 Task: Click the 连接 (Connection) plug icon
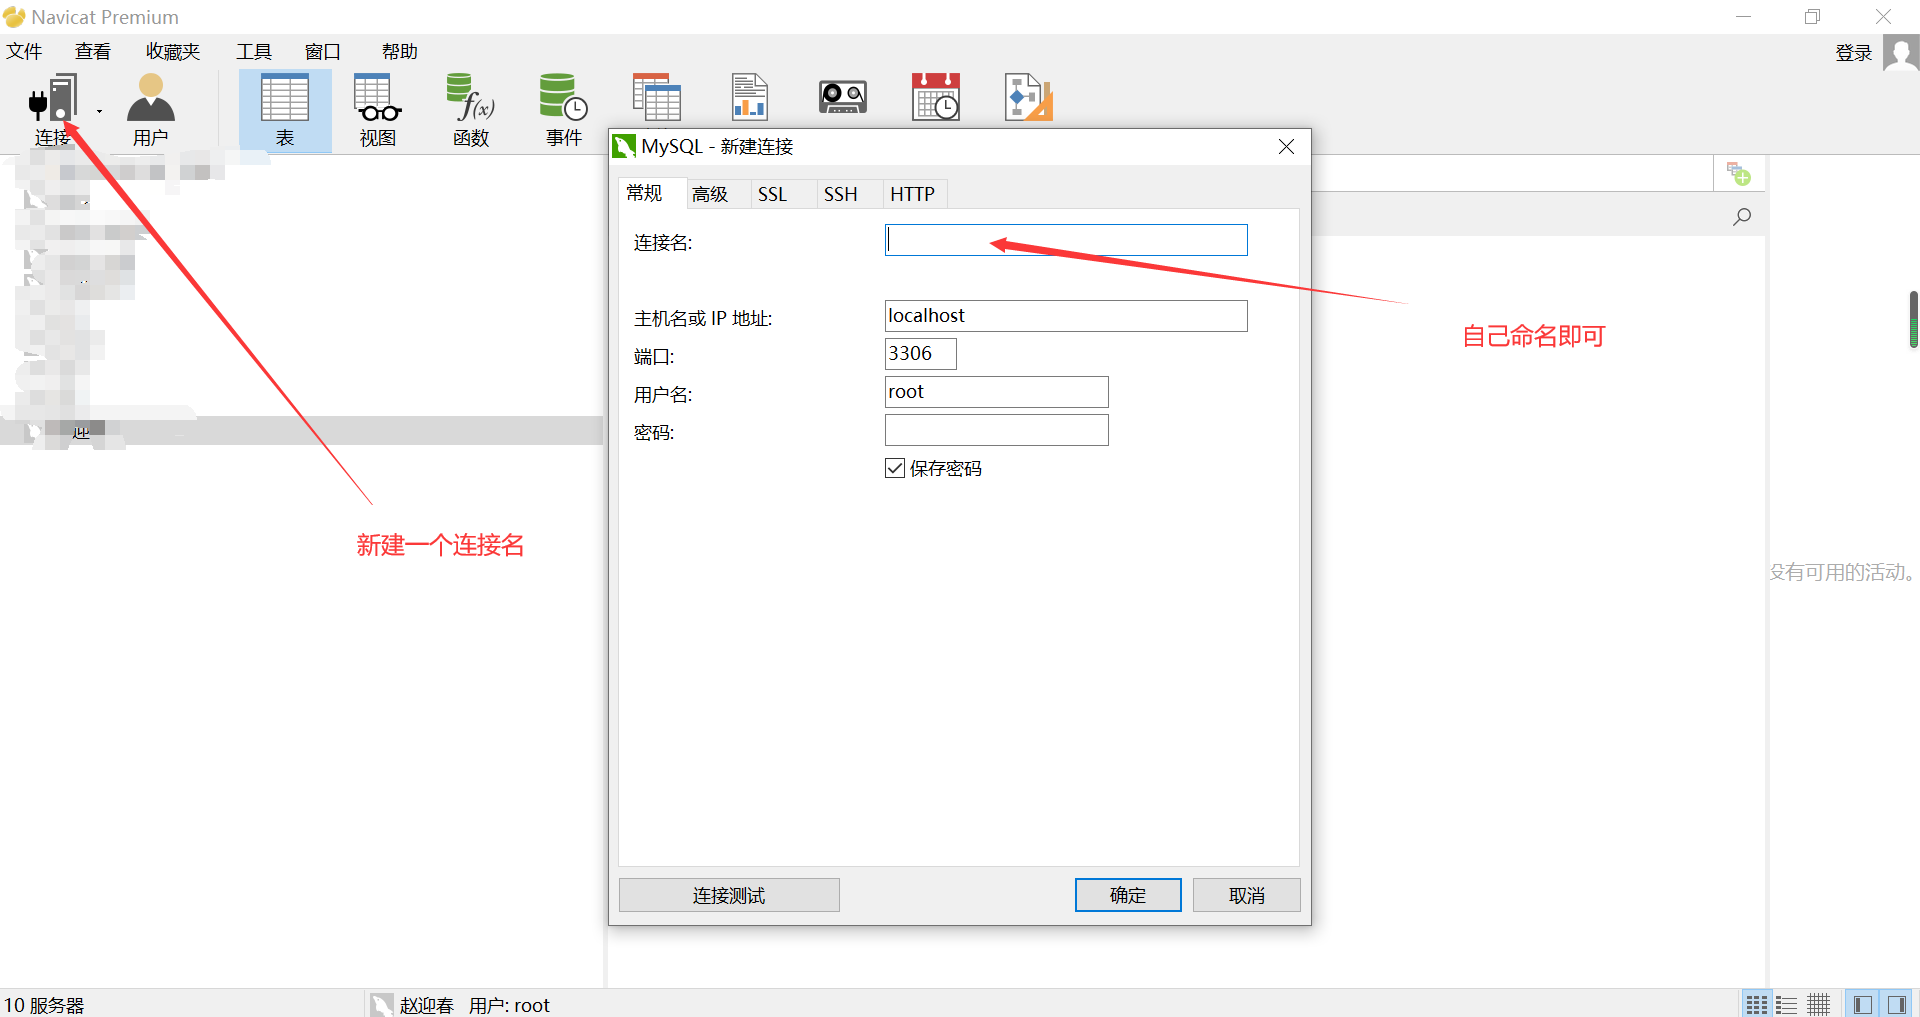coord(53,98)
